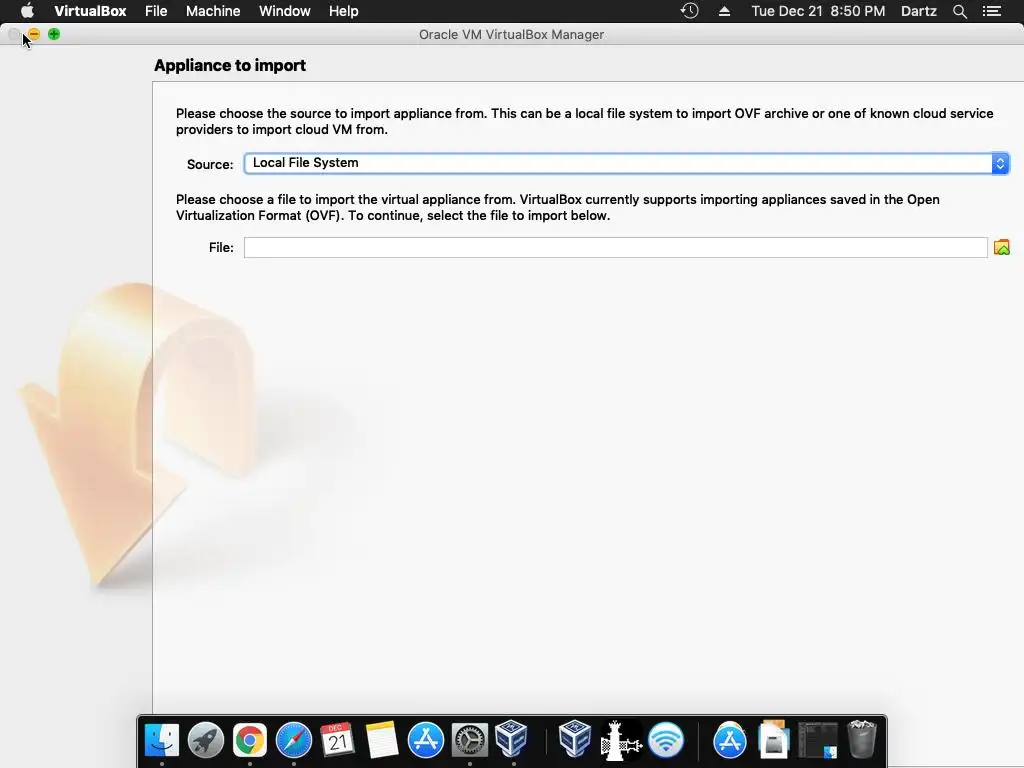Open Finder from the Dock

[161, 740]
